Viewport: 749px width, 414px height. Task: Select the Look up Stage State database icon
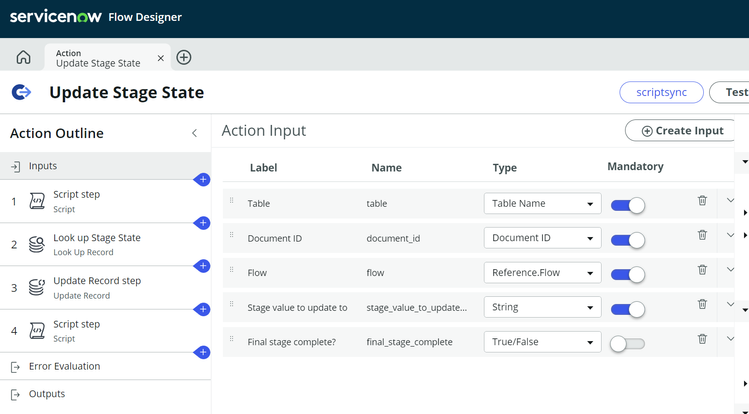click(37, 244)
